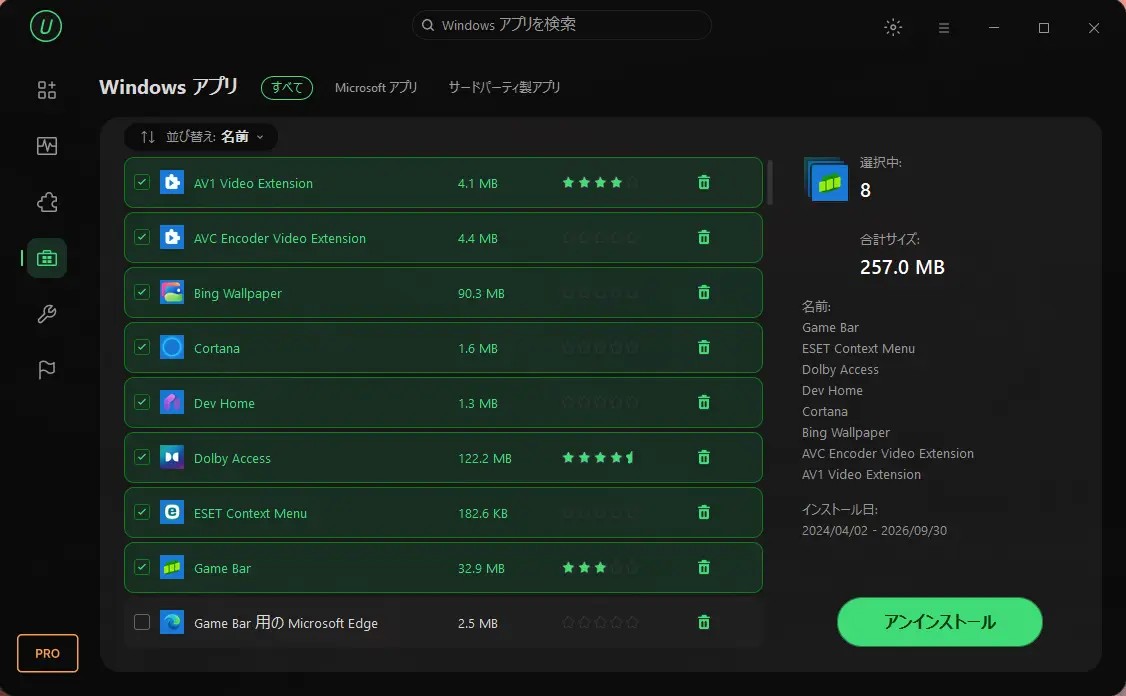The height and width of the screenshot is (696, 1126).
Task: Uncheck AVC Encoder Video Extension checkbox
Action: (142, 237)
